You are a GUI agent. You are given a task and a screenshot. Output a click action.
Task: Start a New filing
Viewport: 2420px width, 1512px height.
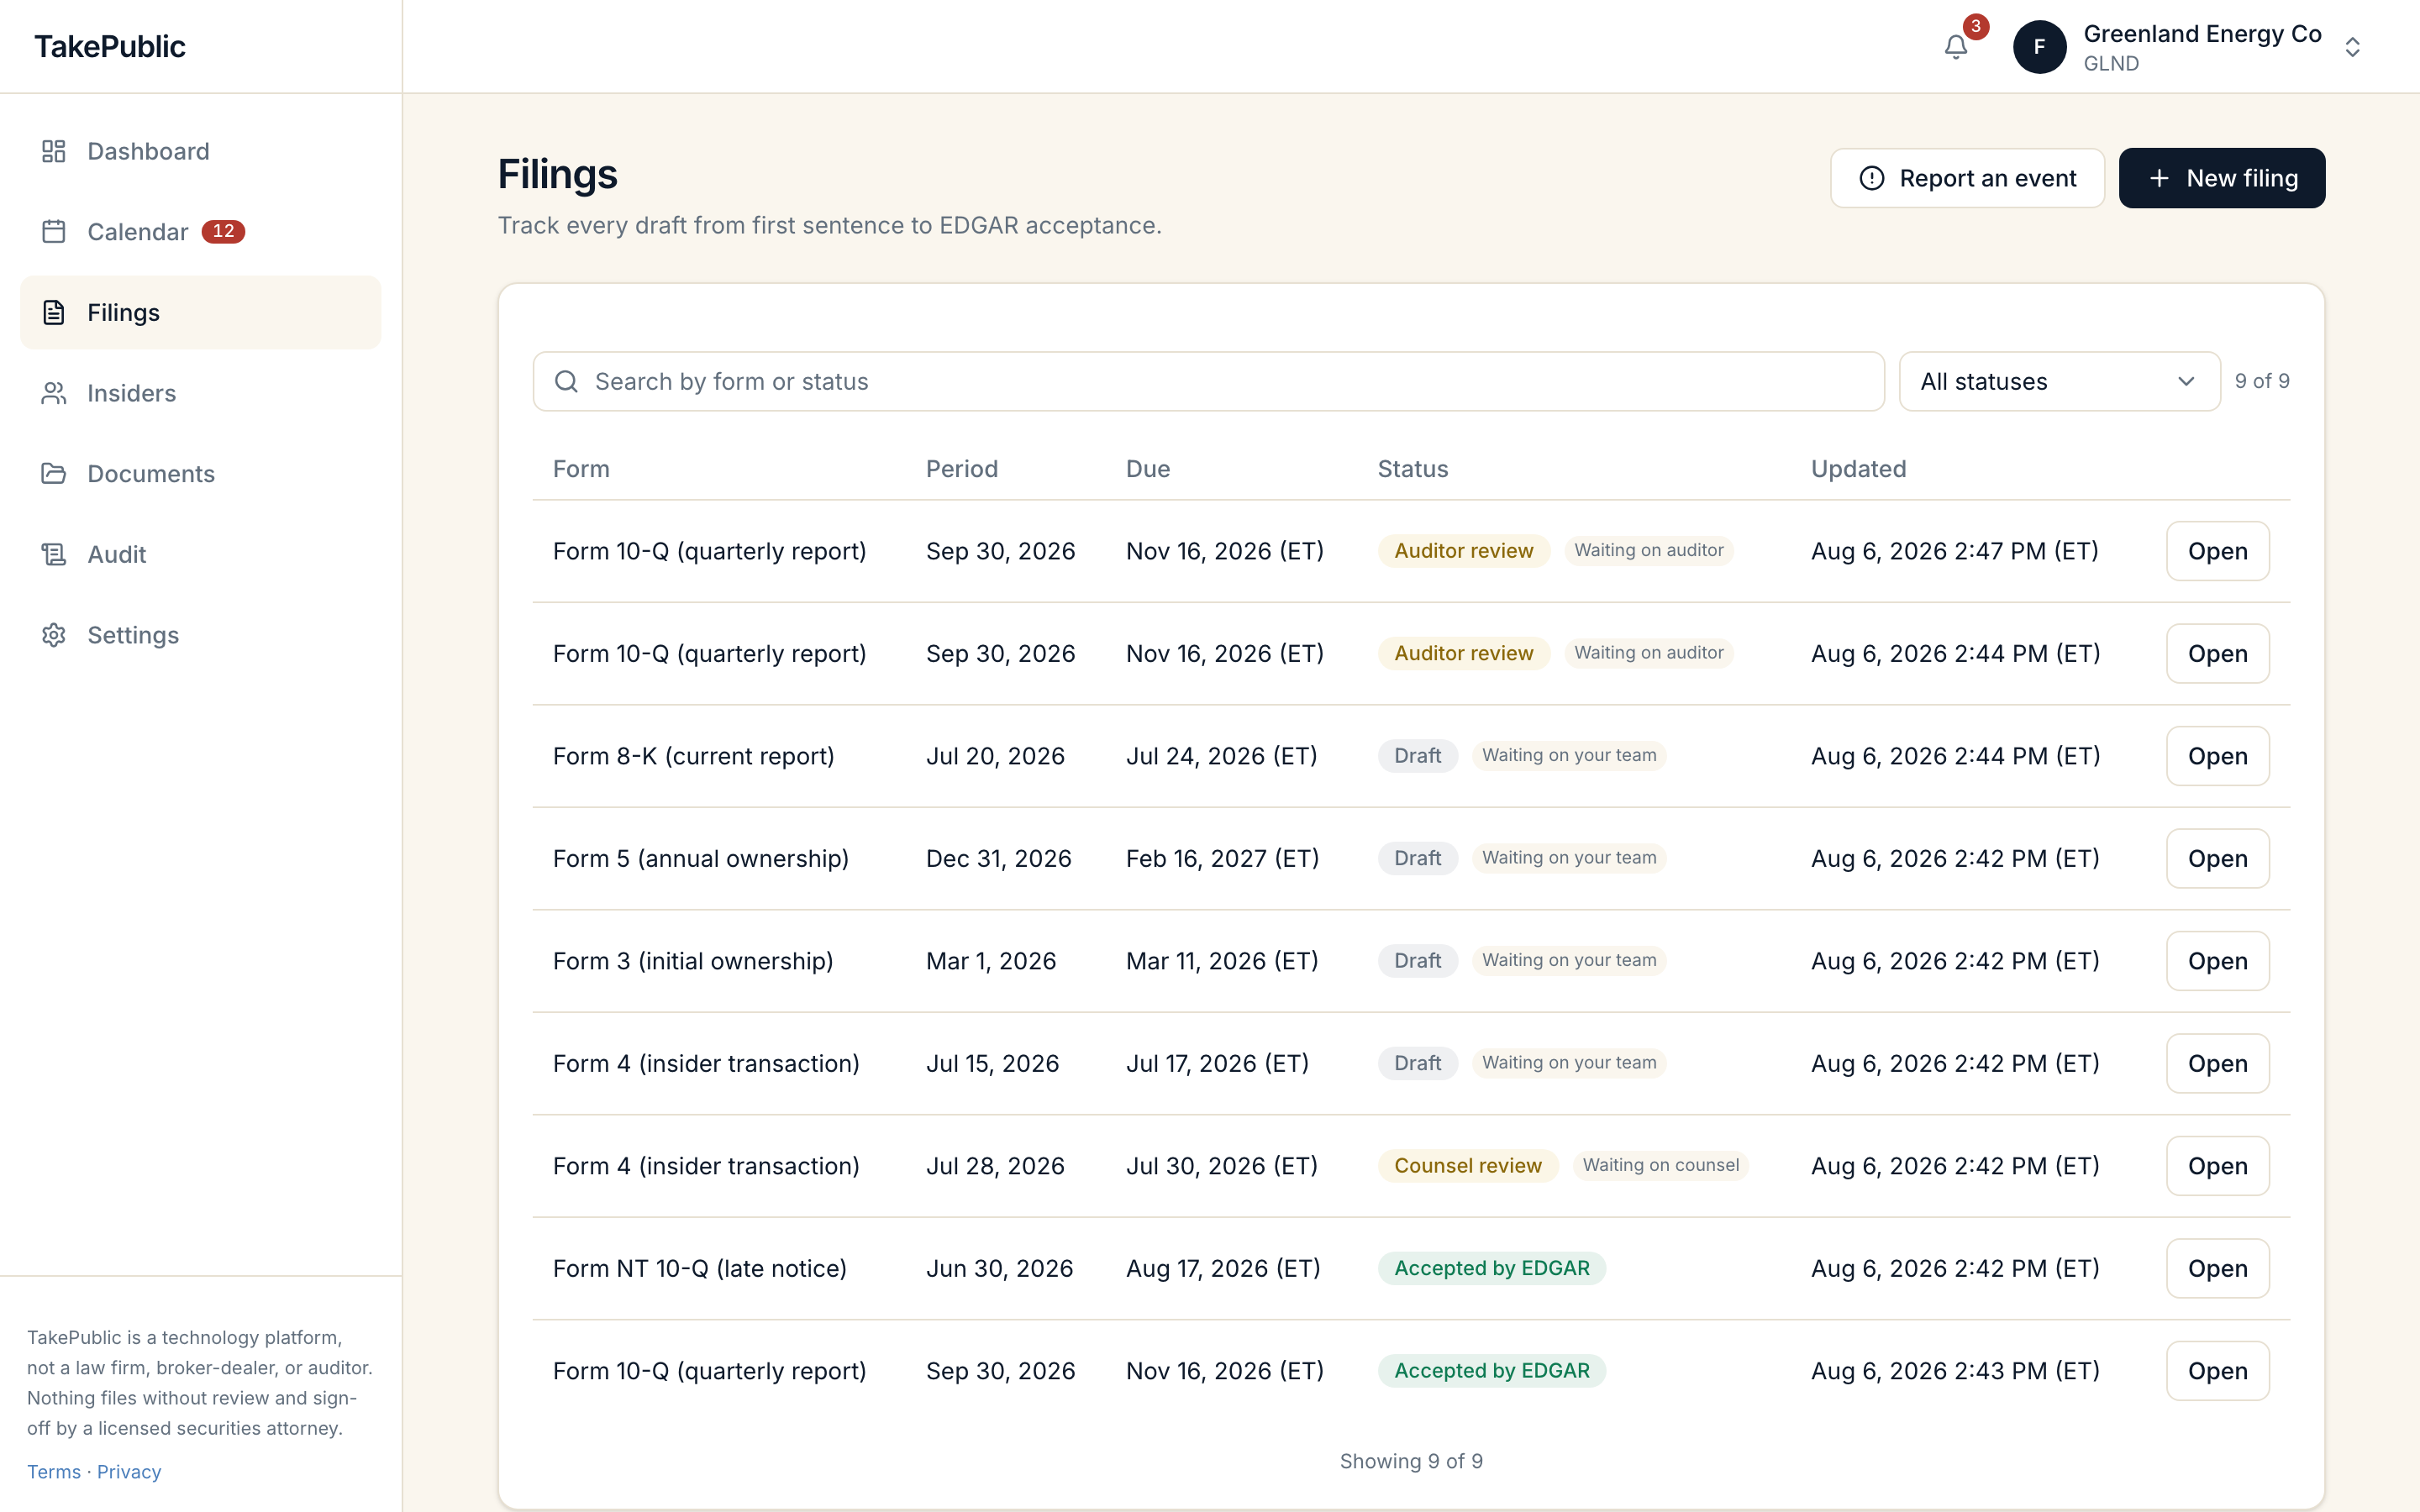(2221, 178)
